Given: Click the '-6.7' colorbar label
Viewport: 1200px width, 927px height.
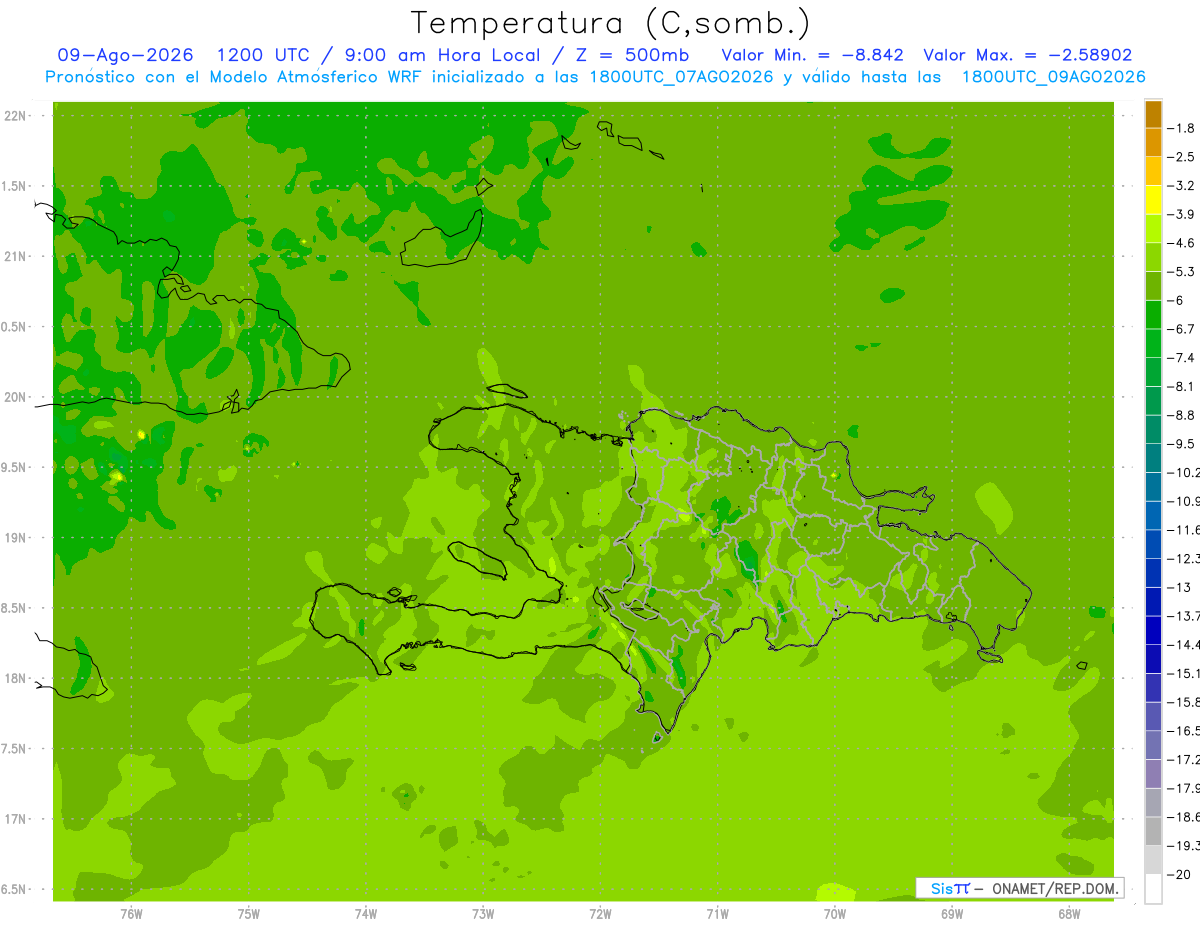Looking at the screenshot, I should pos(1181,329).
